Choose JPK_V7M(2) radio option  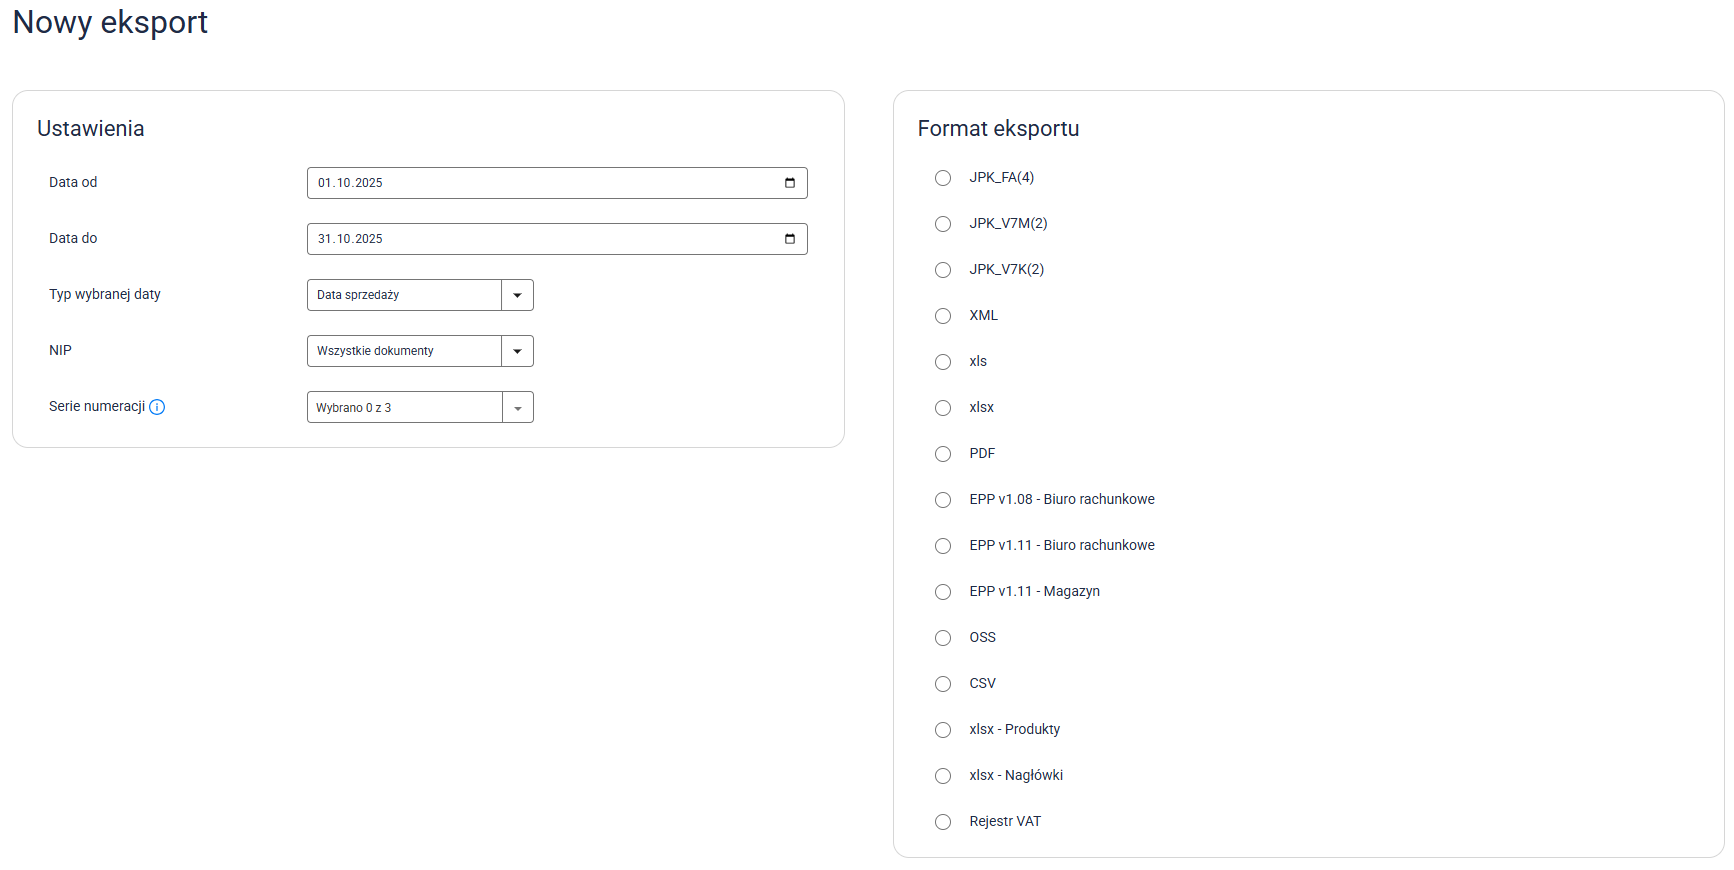(x=943, y=224)
